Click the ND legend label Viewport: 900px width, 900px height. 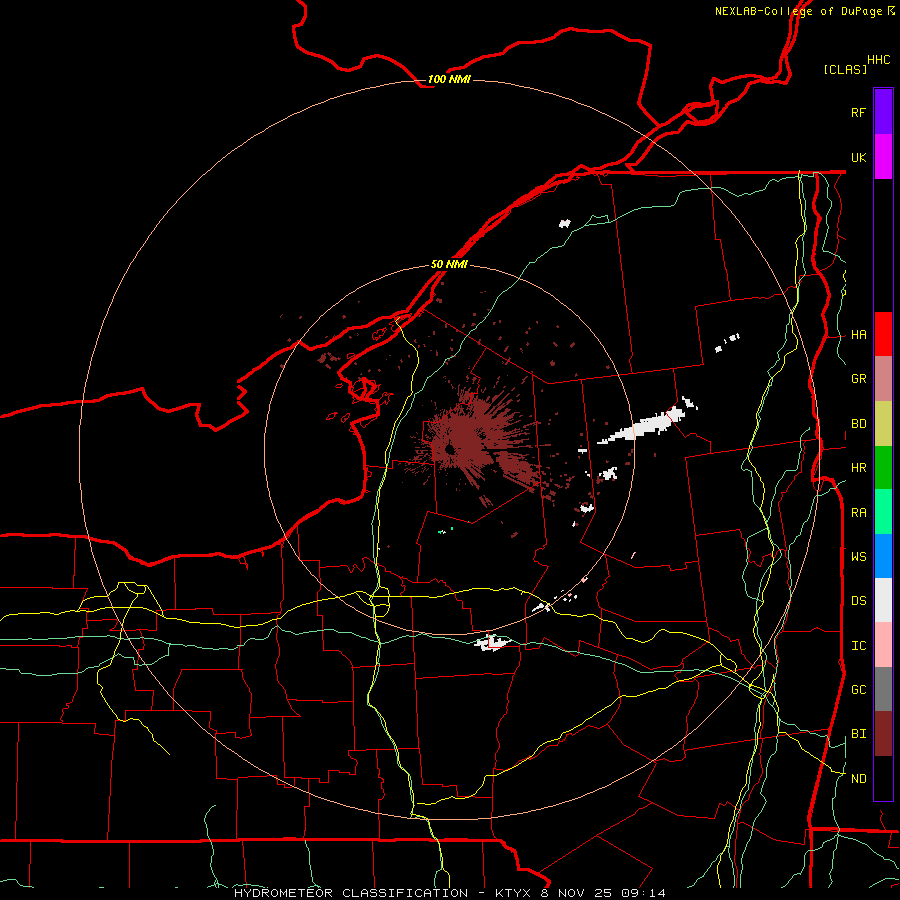pos(858,779)
